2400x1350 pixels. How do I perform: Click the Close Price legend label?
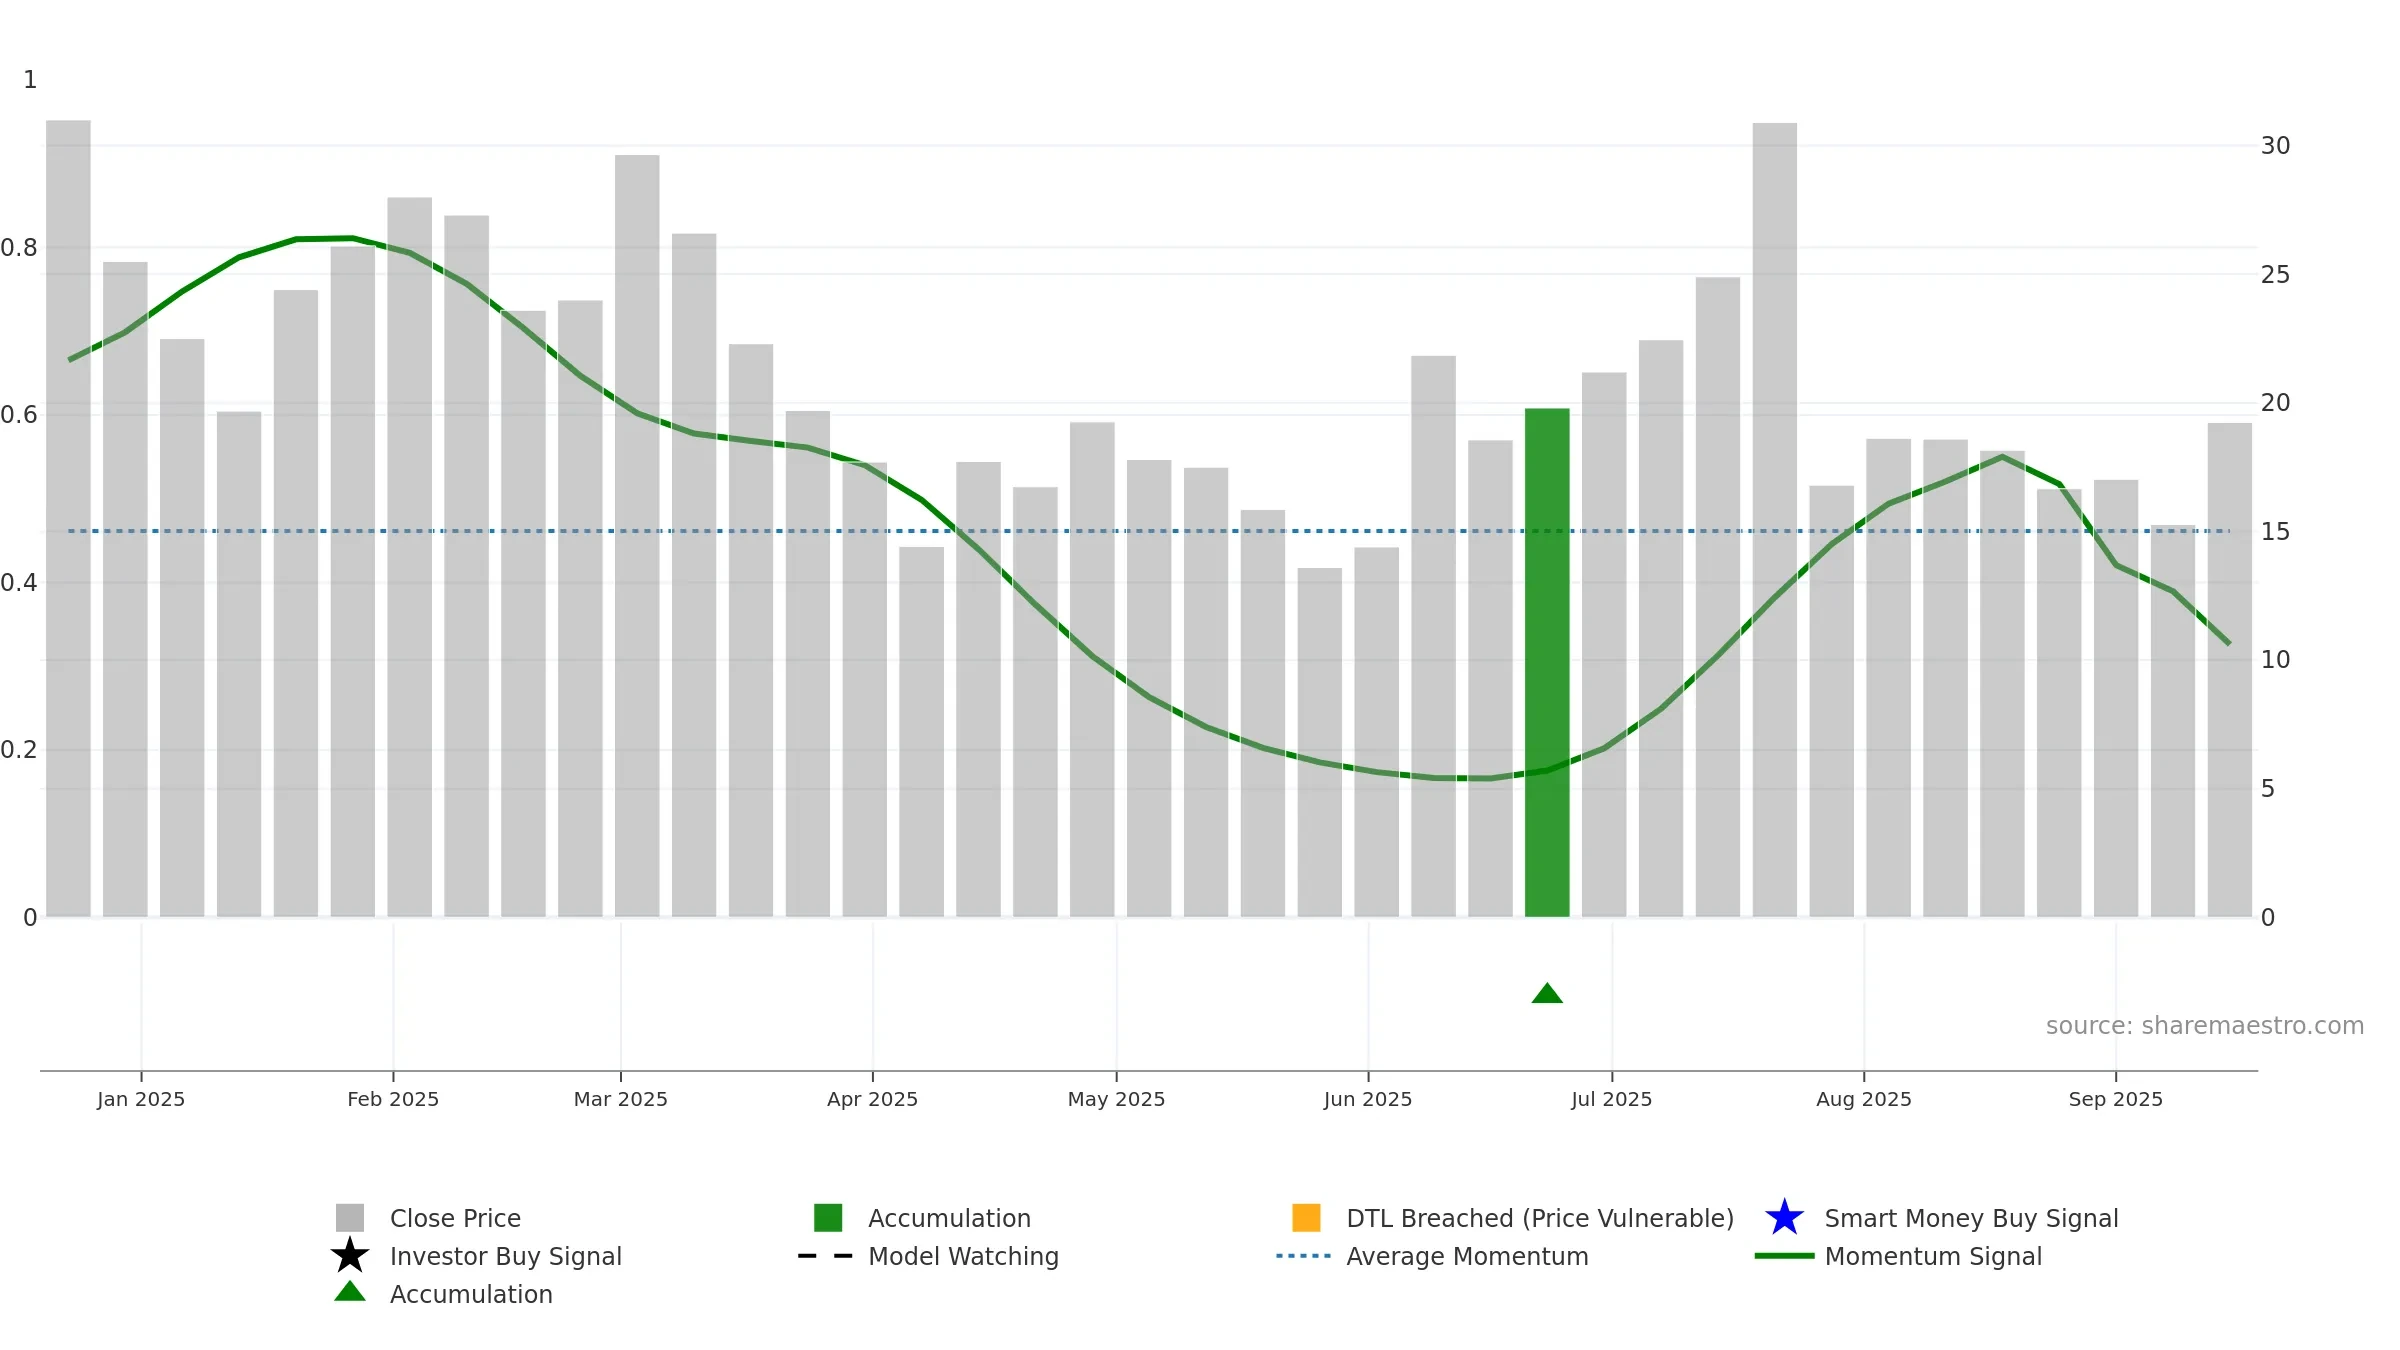pyautogui.click(x=455, y=1218)
